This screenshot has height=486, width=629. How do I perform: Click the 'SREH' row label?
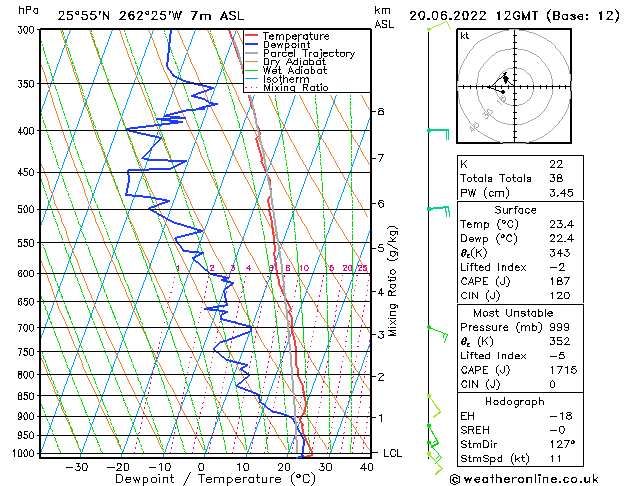tap(475, 430)
